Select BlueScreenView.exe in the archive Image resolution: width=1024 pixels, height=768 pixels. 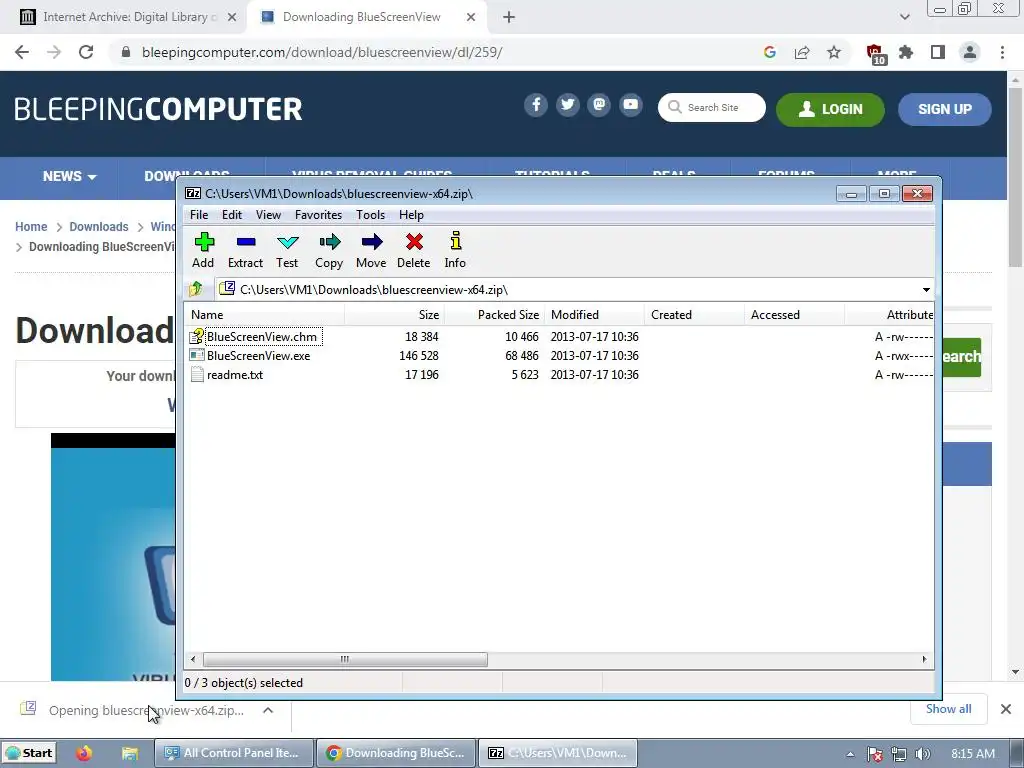258,356
